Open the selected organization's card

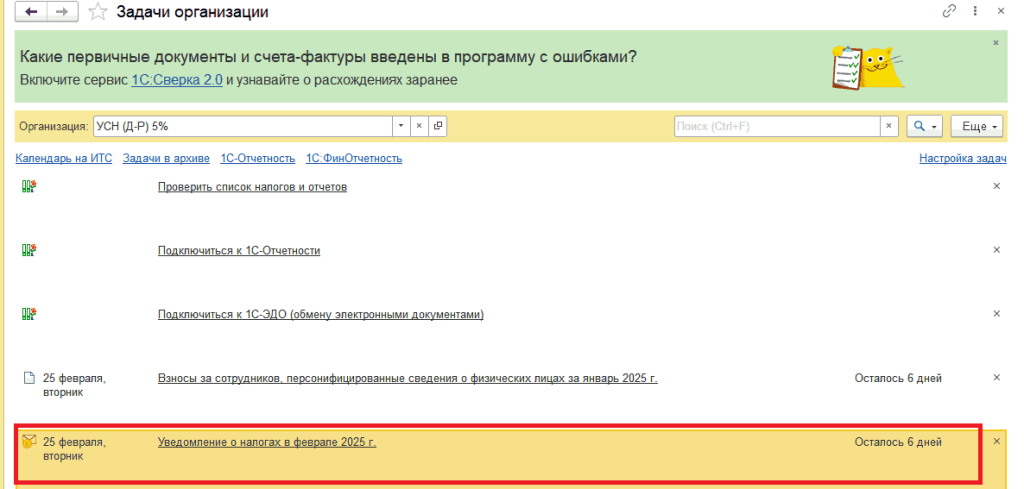[438, 126]
